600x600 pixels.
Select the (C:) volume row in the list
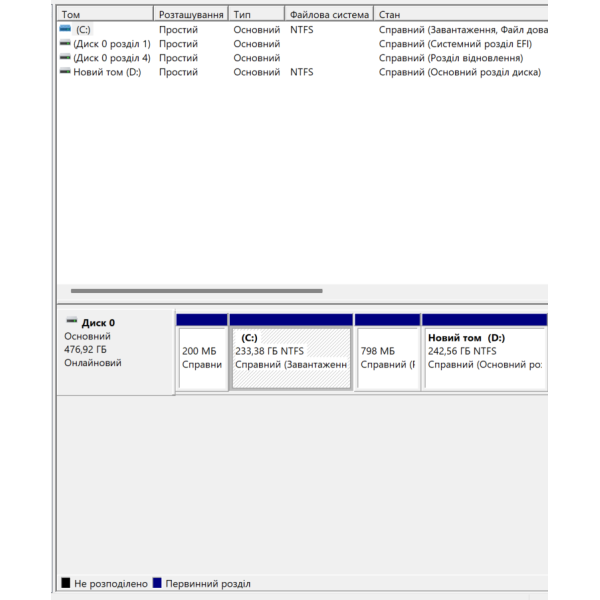(302, 29)
